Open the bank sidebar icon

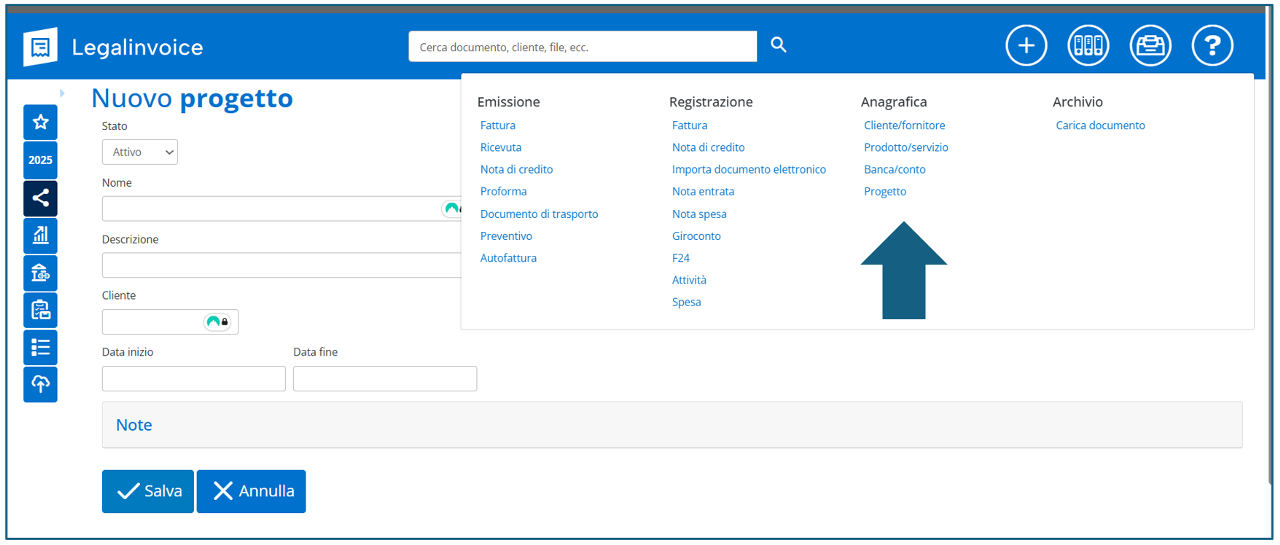pos(40,273)
